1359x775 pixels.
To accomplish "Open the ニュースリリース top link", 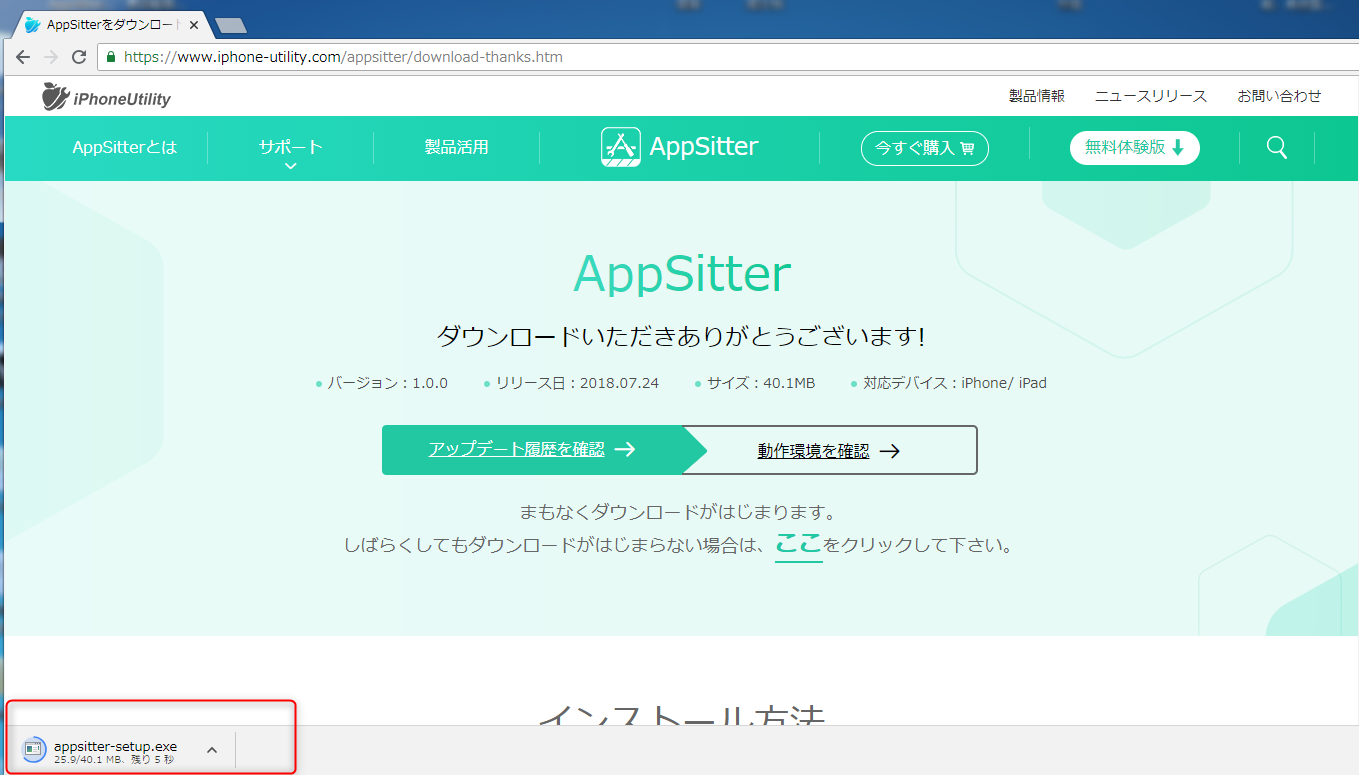I will (x=1151, y=96).
